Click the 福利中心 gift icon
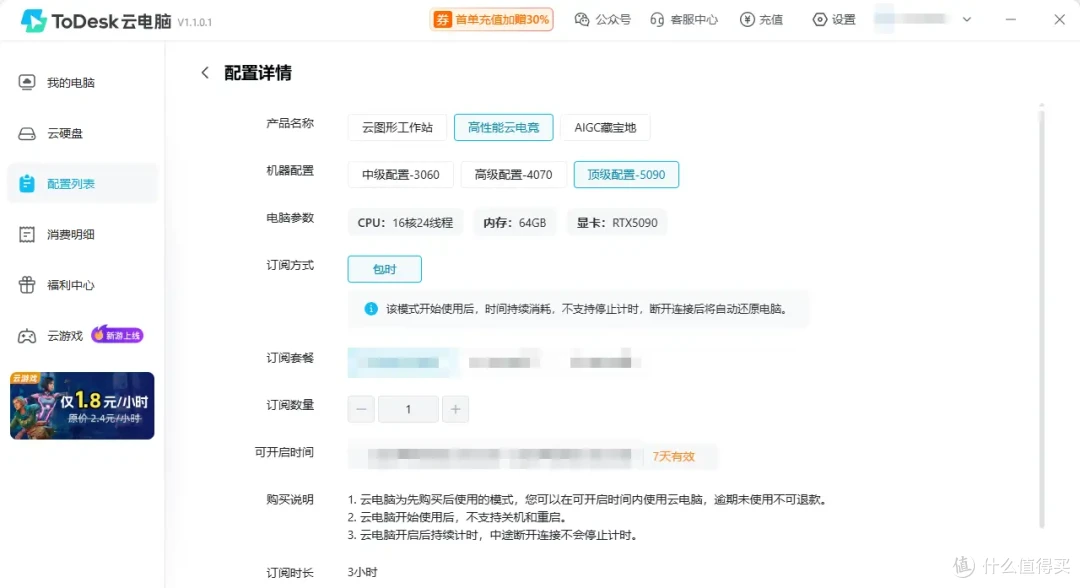Screen dimensions: 1080x588 click(x=27, y=284)
